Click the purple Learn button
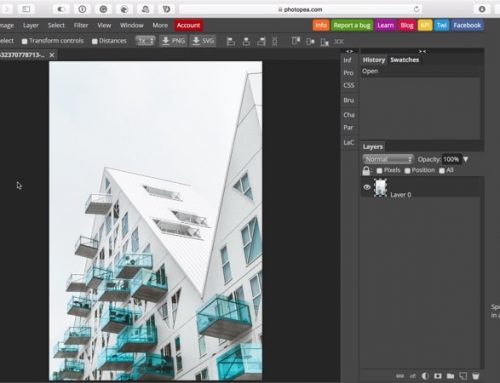The width and height of the screenshot is (500, 383). (385, 25)
